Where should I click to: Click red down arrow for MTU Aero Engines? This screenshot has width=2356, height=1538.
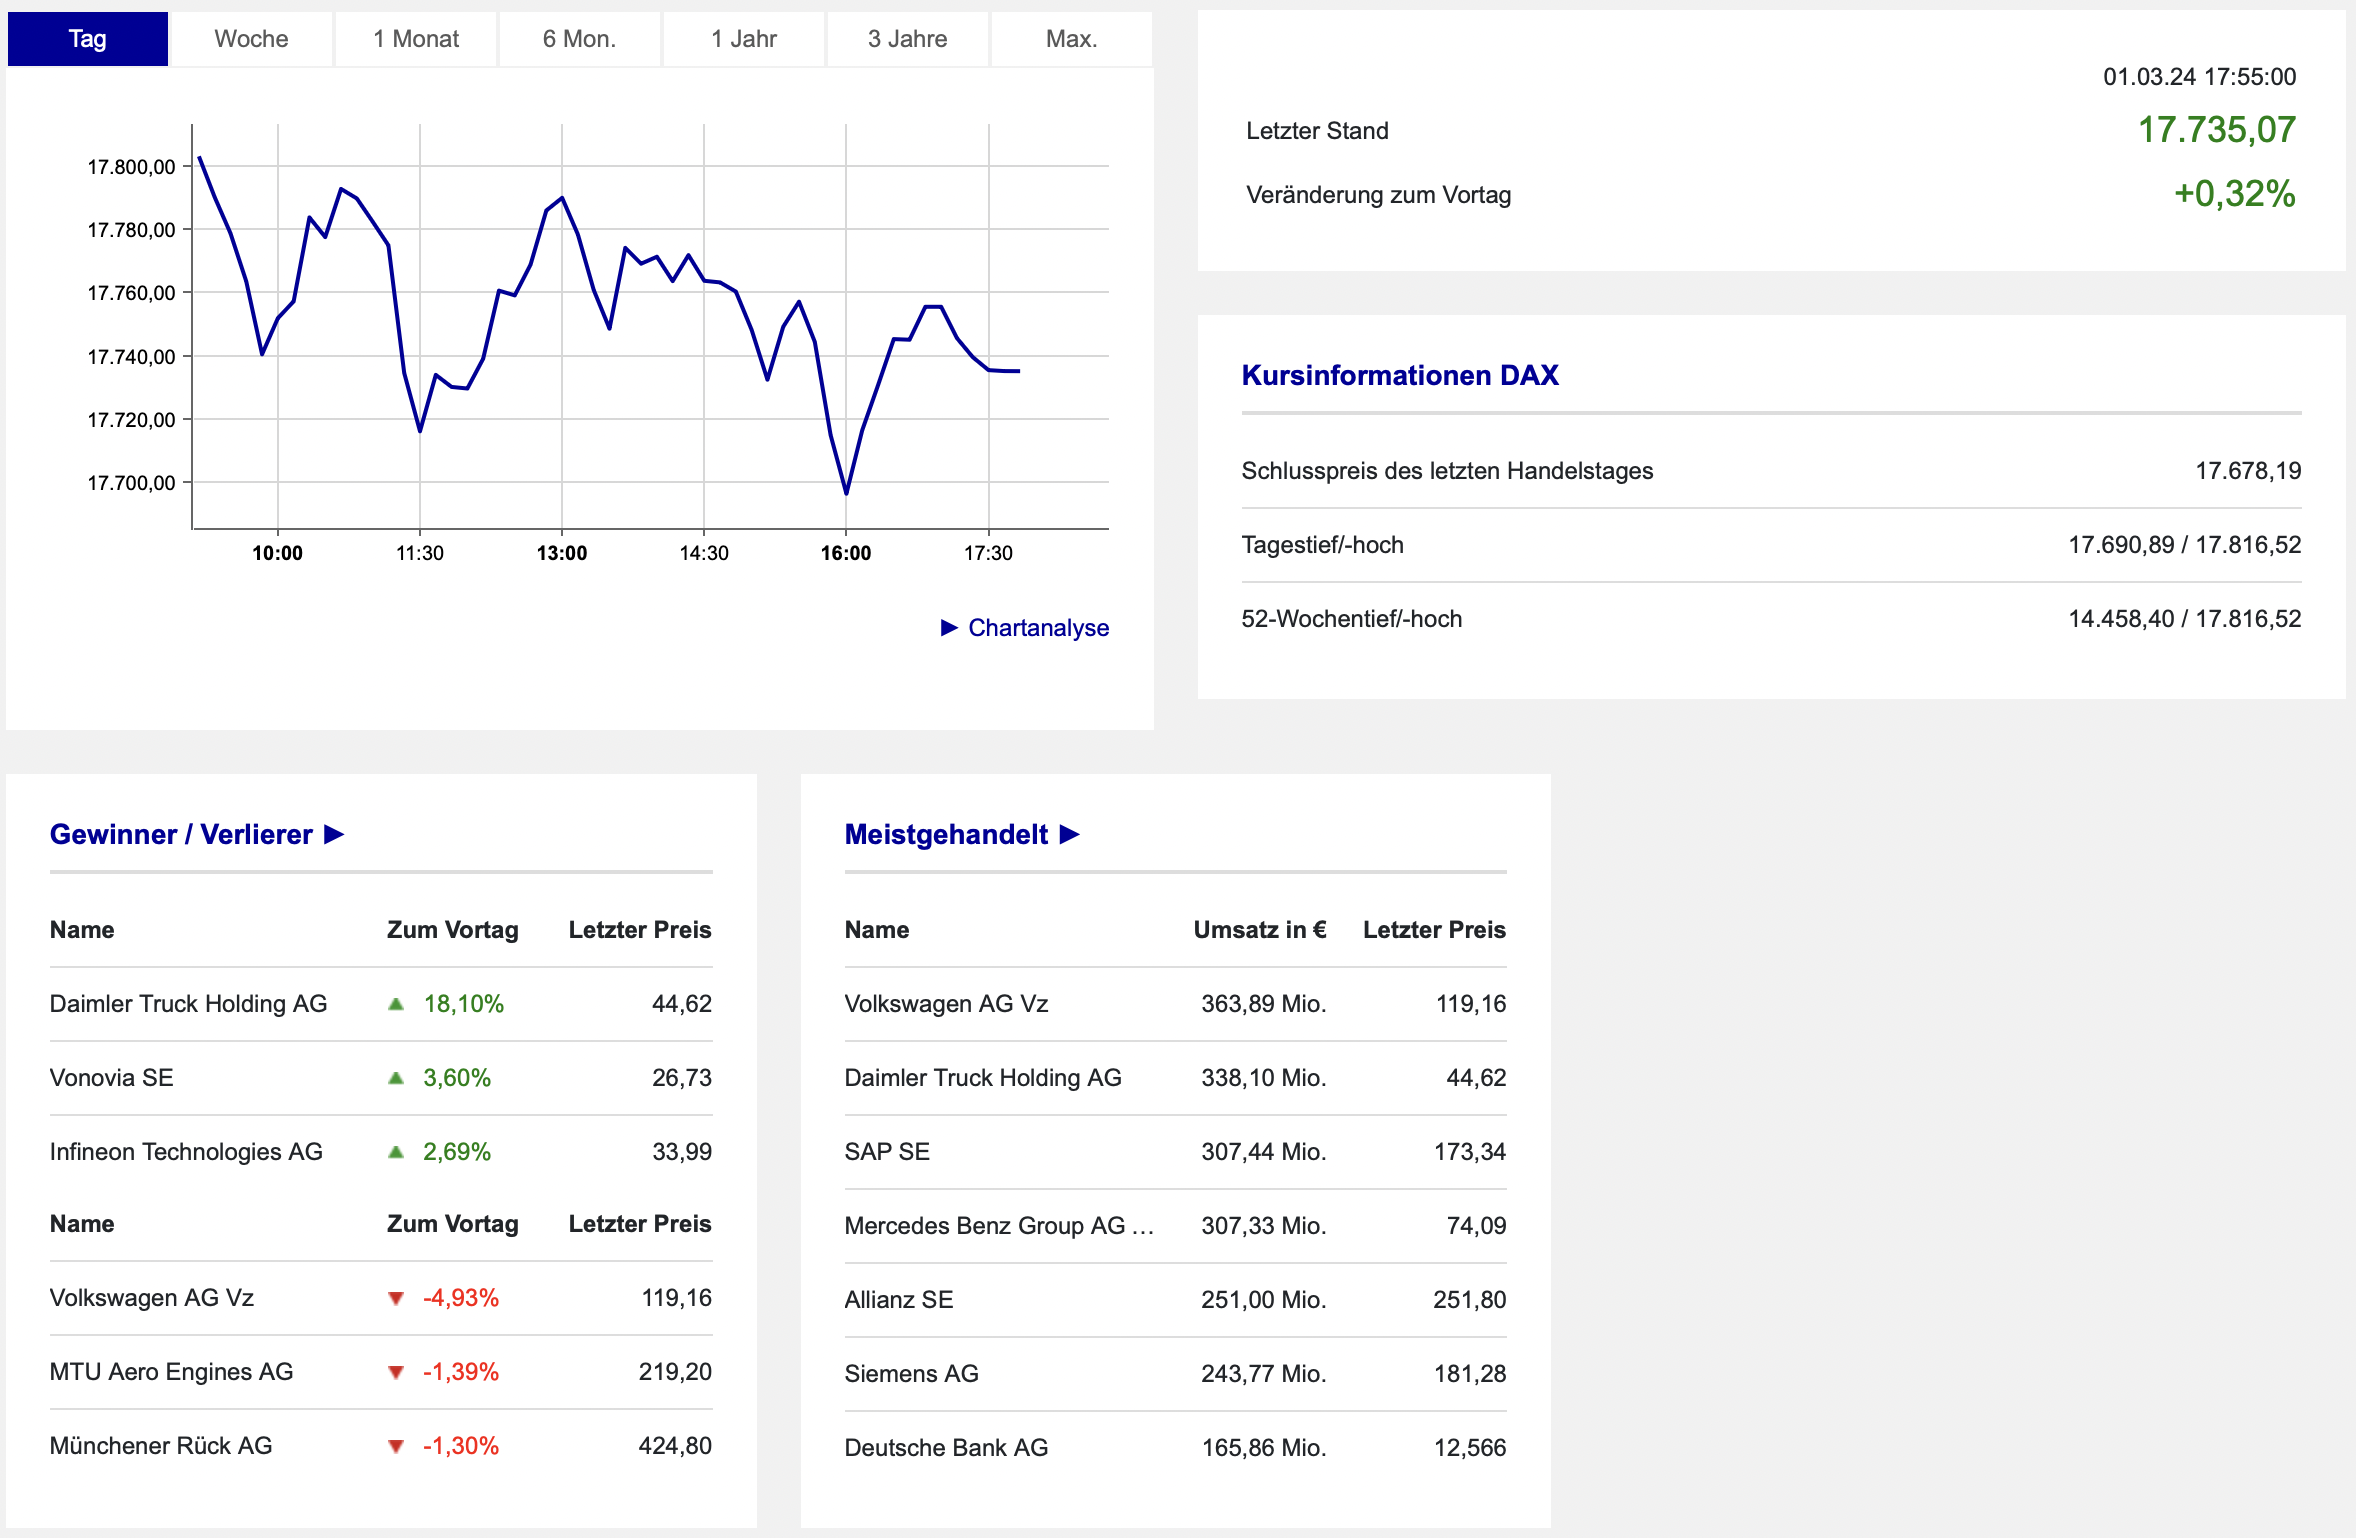point(396,1372)
